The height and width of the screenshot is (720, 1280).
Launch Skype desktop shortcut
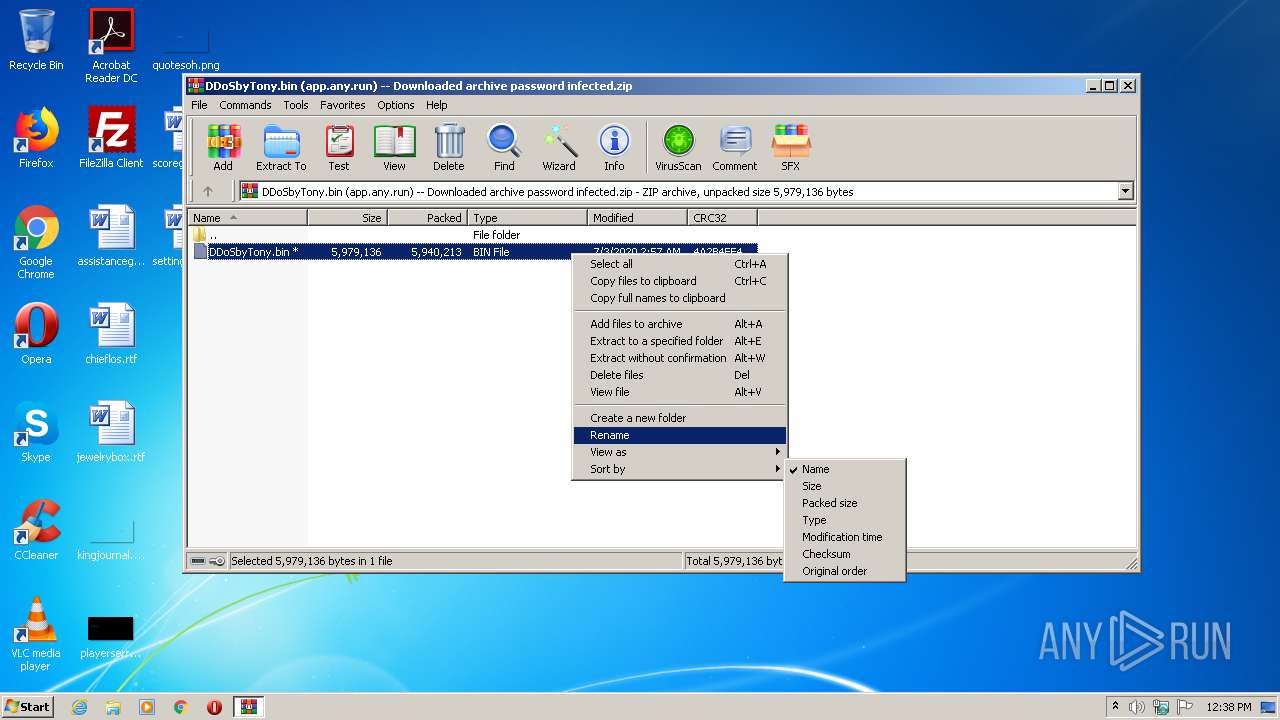pyautogui.click(x=36, y=432)
